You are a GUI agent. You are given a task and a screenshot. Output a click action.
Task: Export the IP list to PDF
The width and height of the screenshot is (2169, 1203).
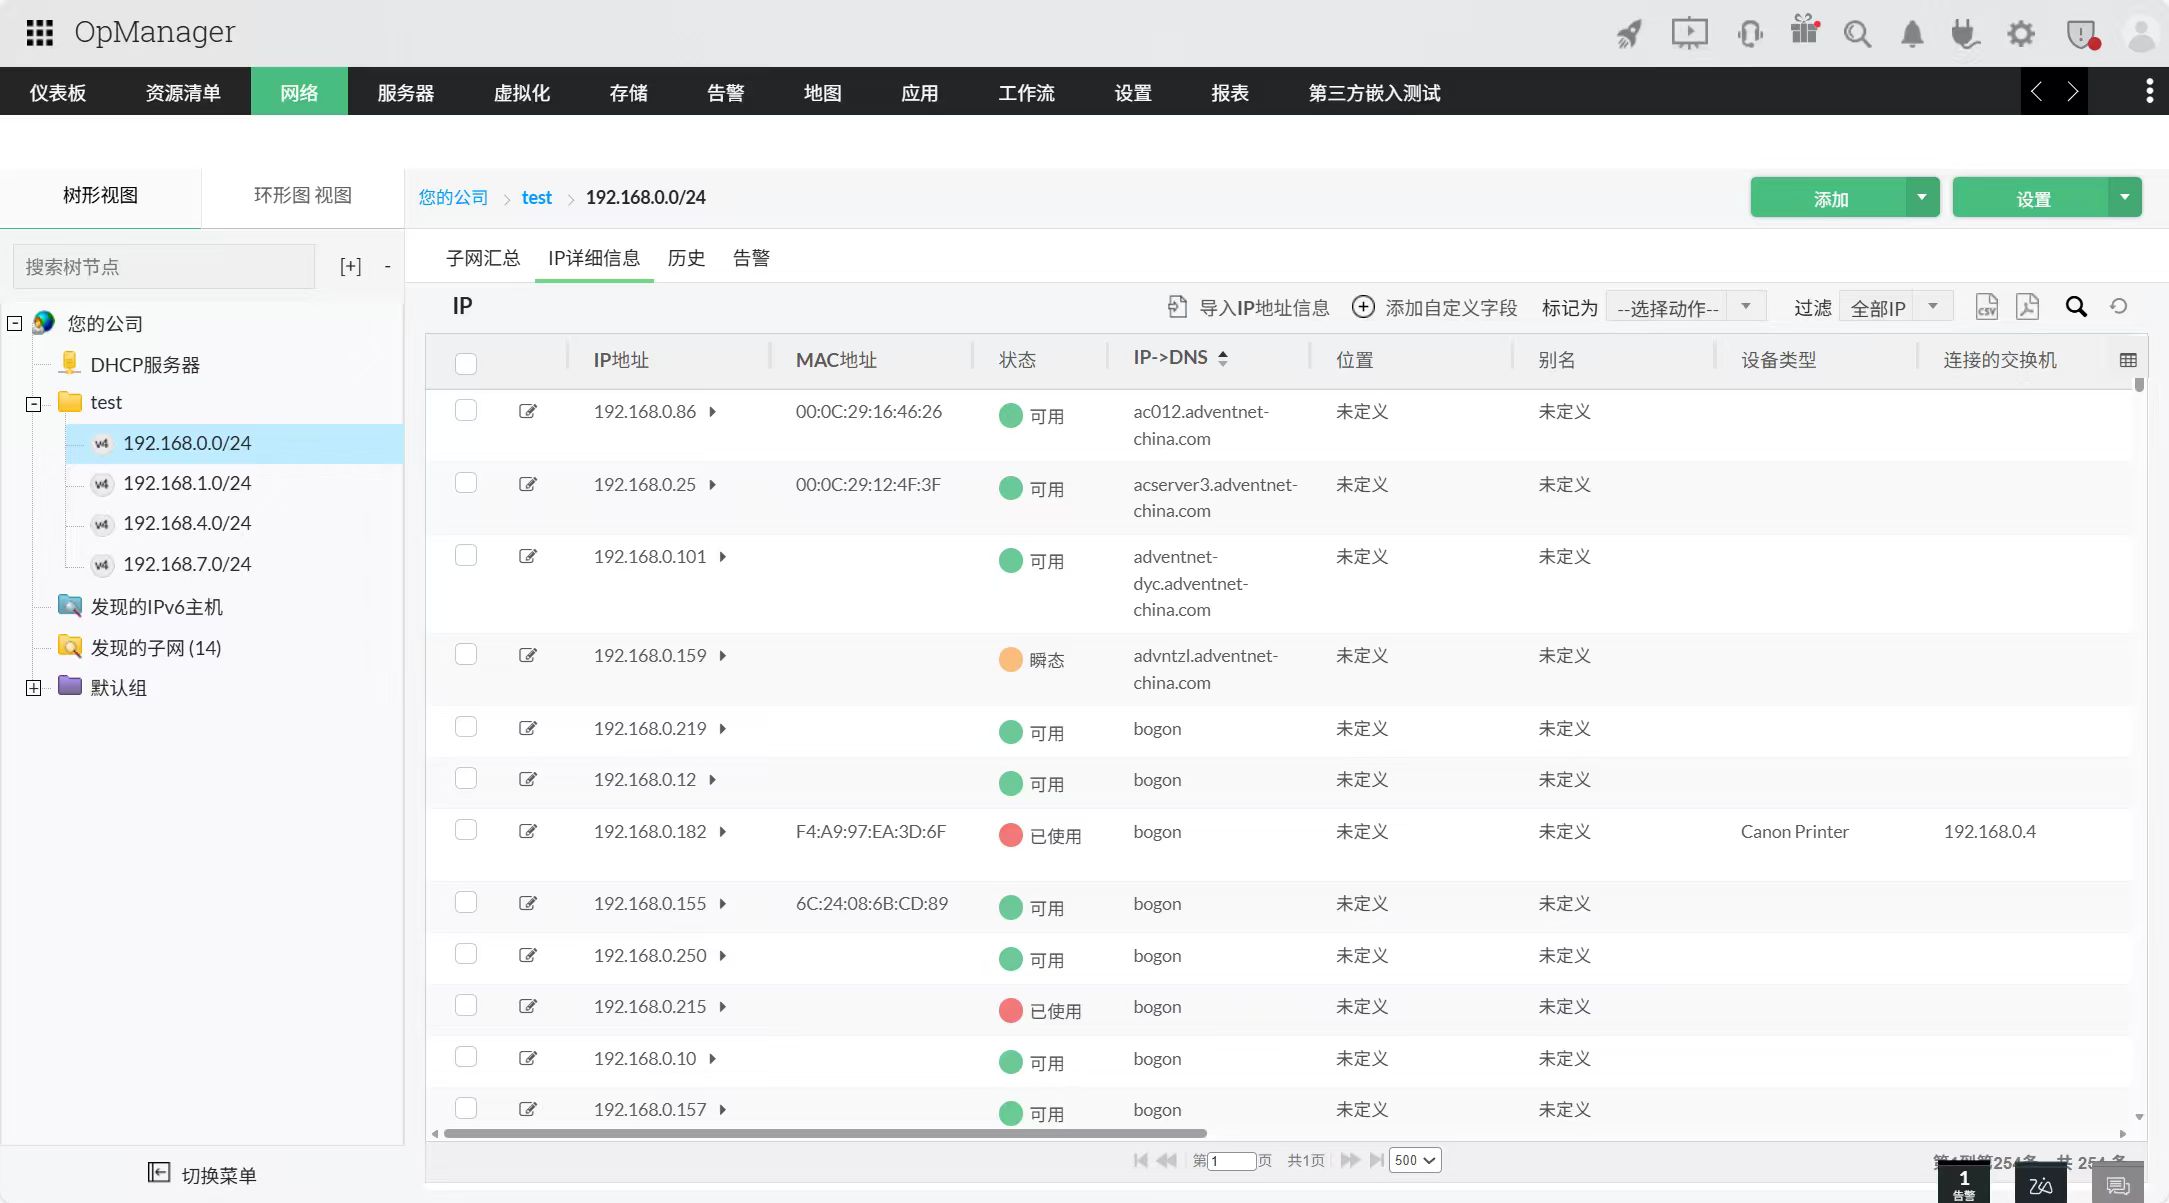(2027, 307)
